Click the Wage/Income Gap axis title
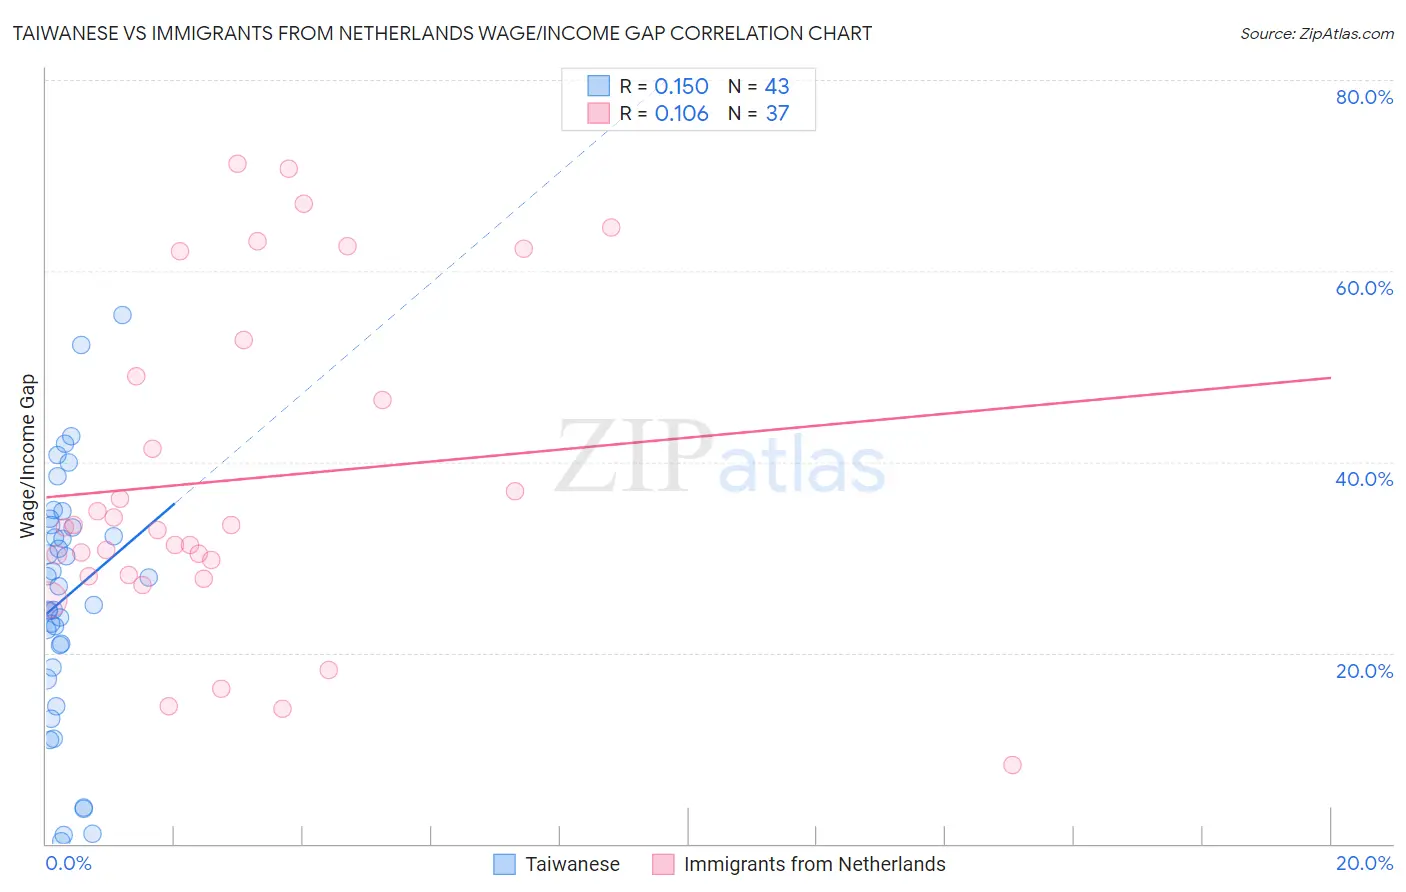 [x=28, y=456]
